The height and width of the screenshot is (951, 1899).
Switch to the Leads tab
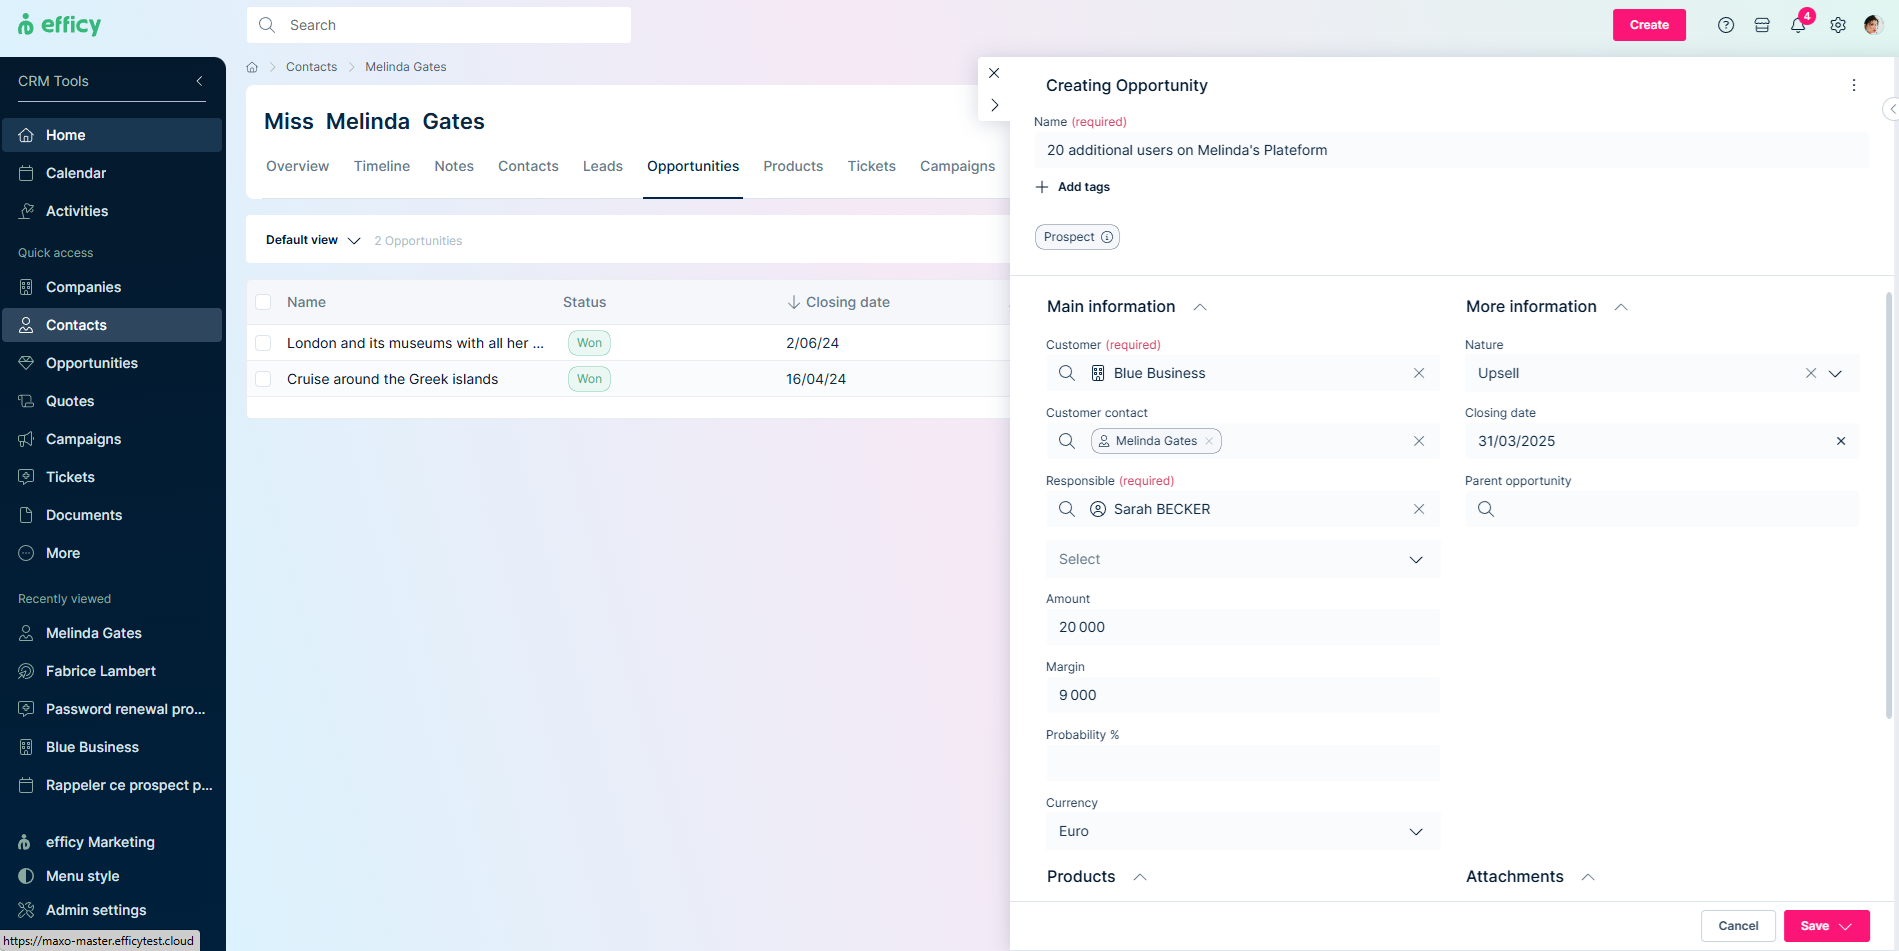(x=603, y=166)
